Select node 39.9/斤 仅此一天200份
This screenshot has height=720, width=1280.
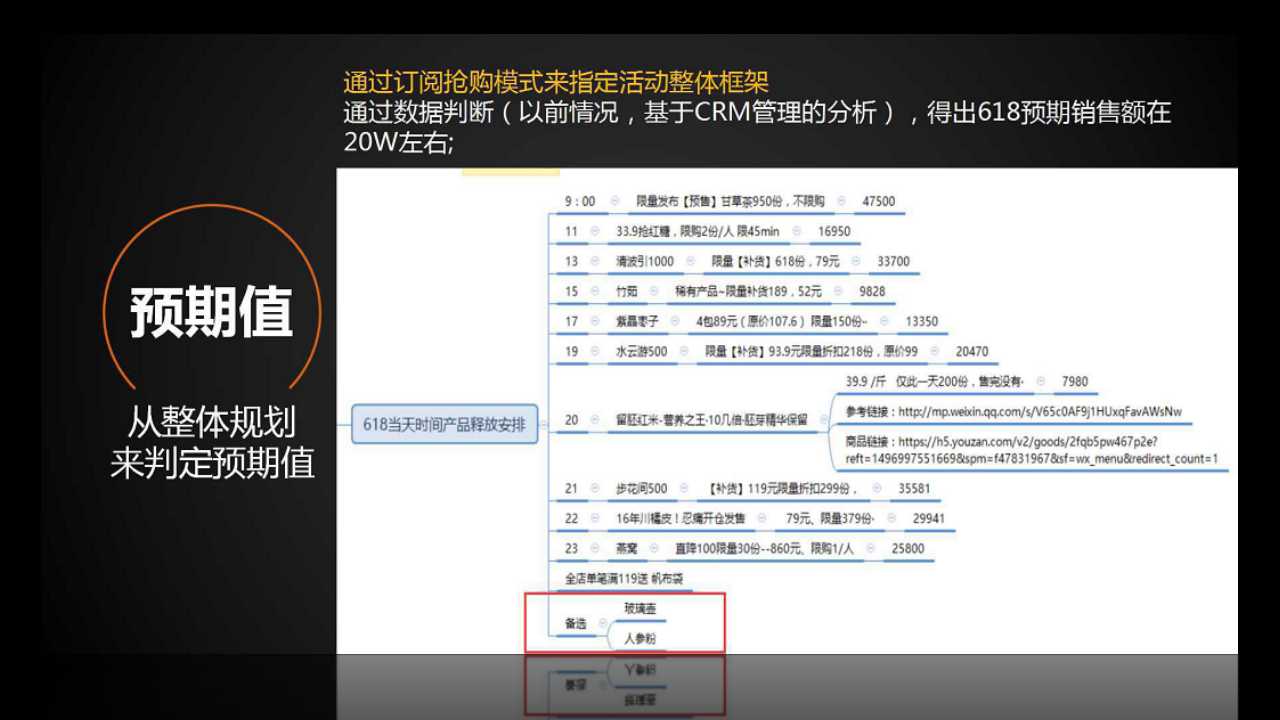935,381
